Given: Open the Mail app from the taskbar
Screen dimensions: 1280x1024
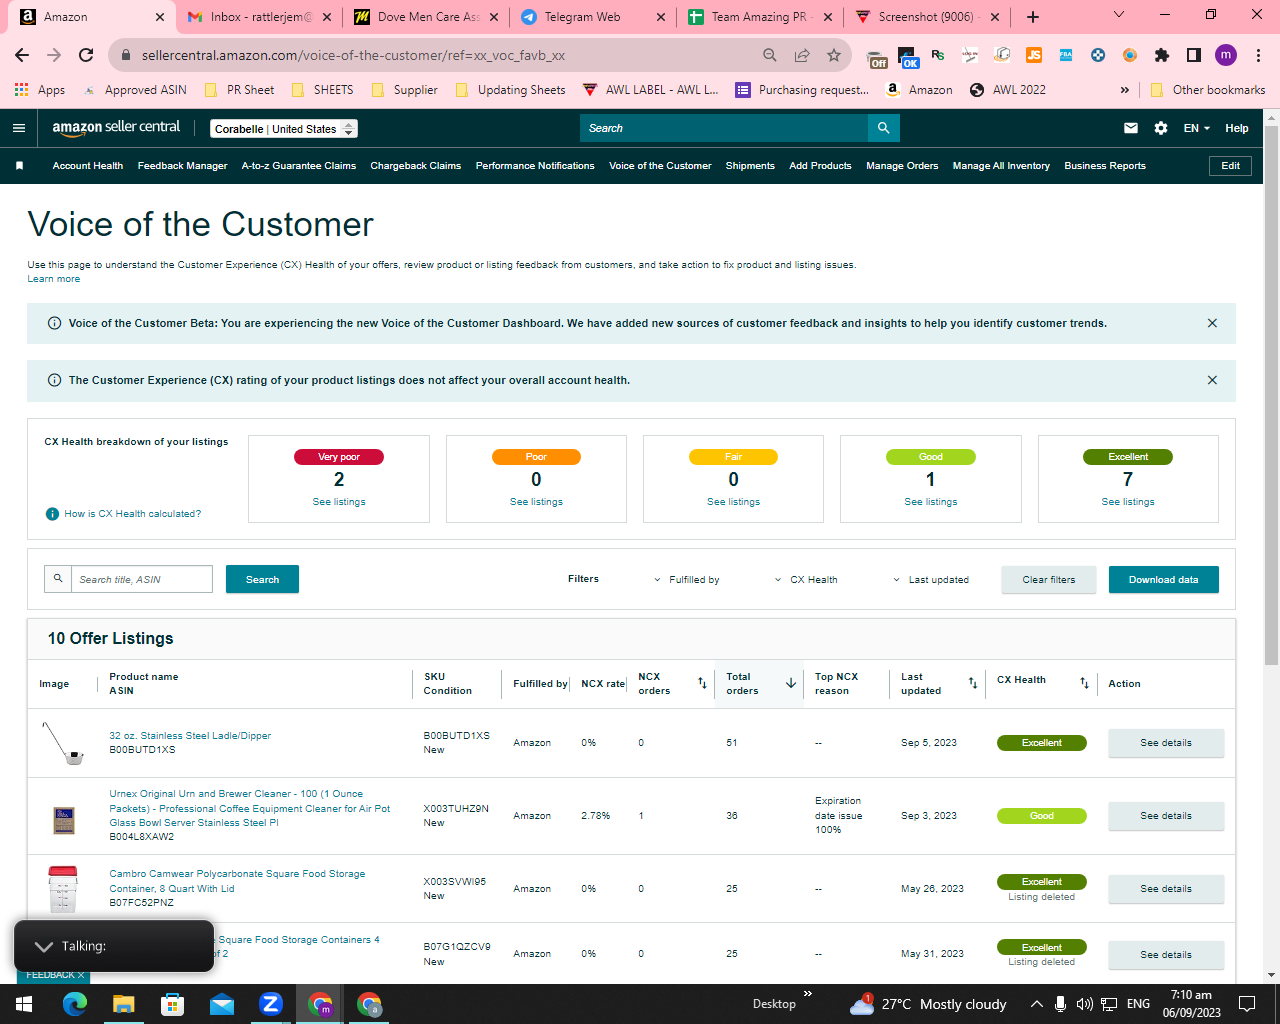Looking at the screenshot, I should (x=222, y=1004).
